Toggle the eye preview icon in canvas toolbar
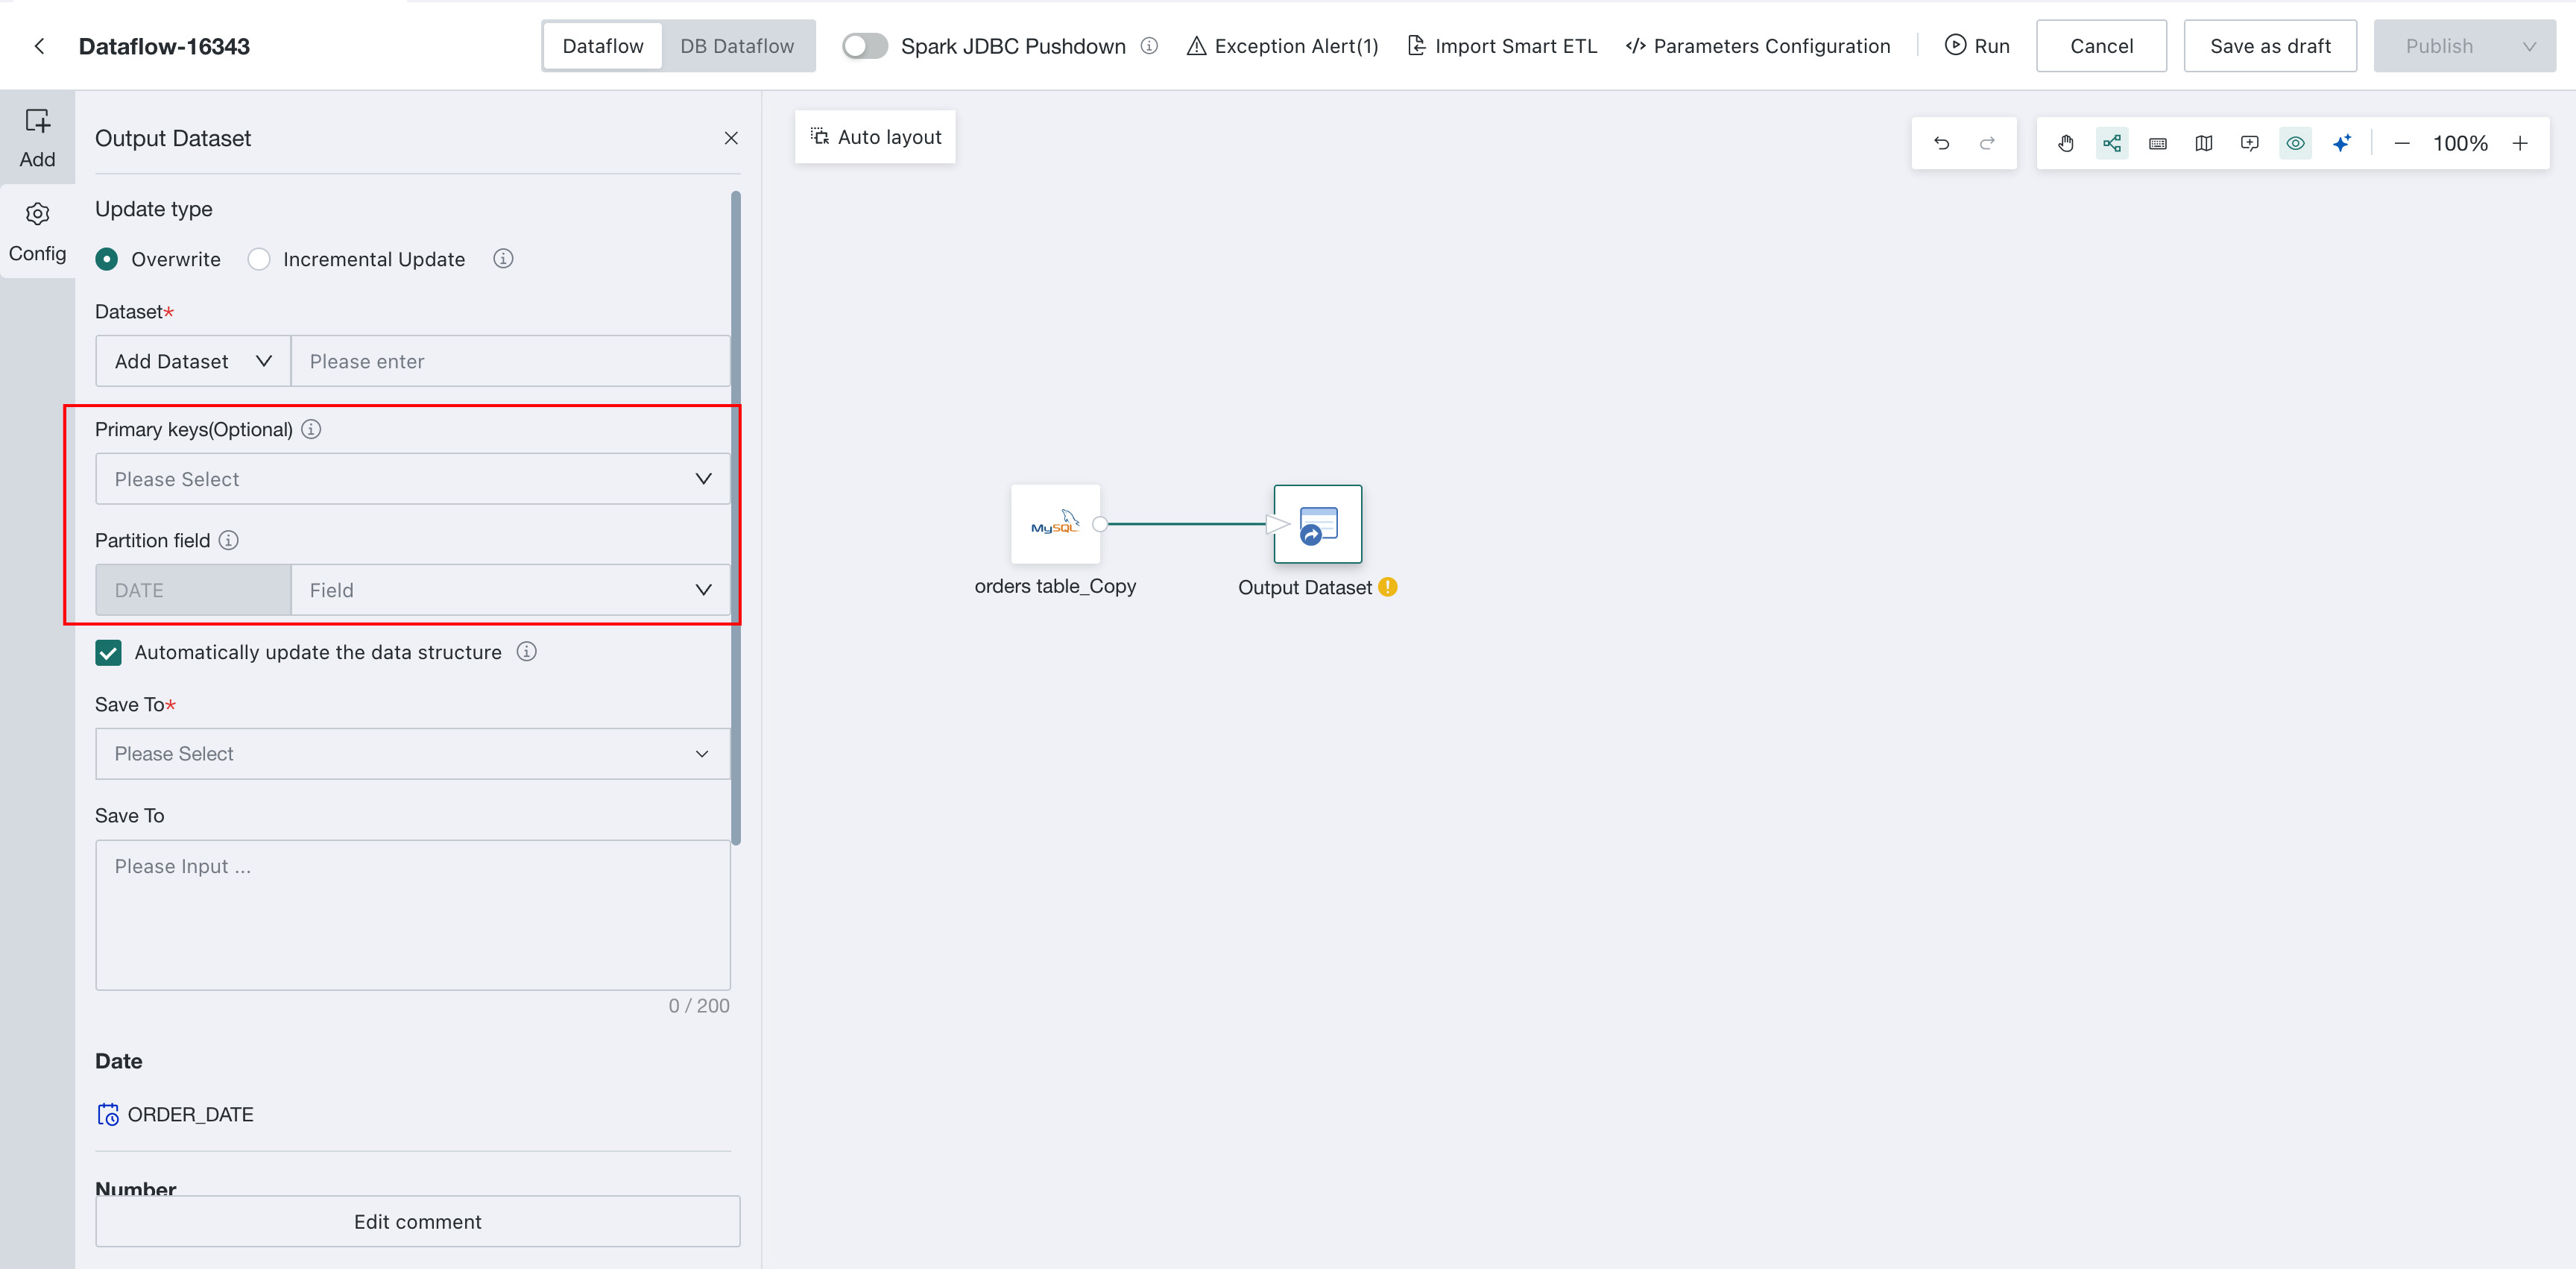 (2296, 143)
